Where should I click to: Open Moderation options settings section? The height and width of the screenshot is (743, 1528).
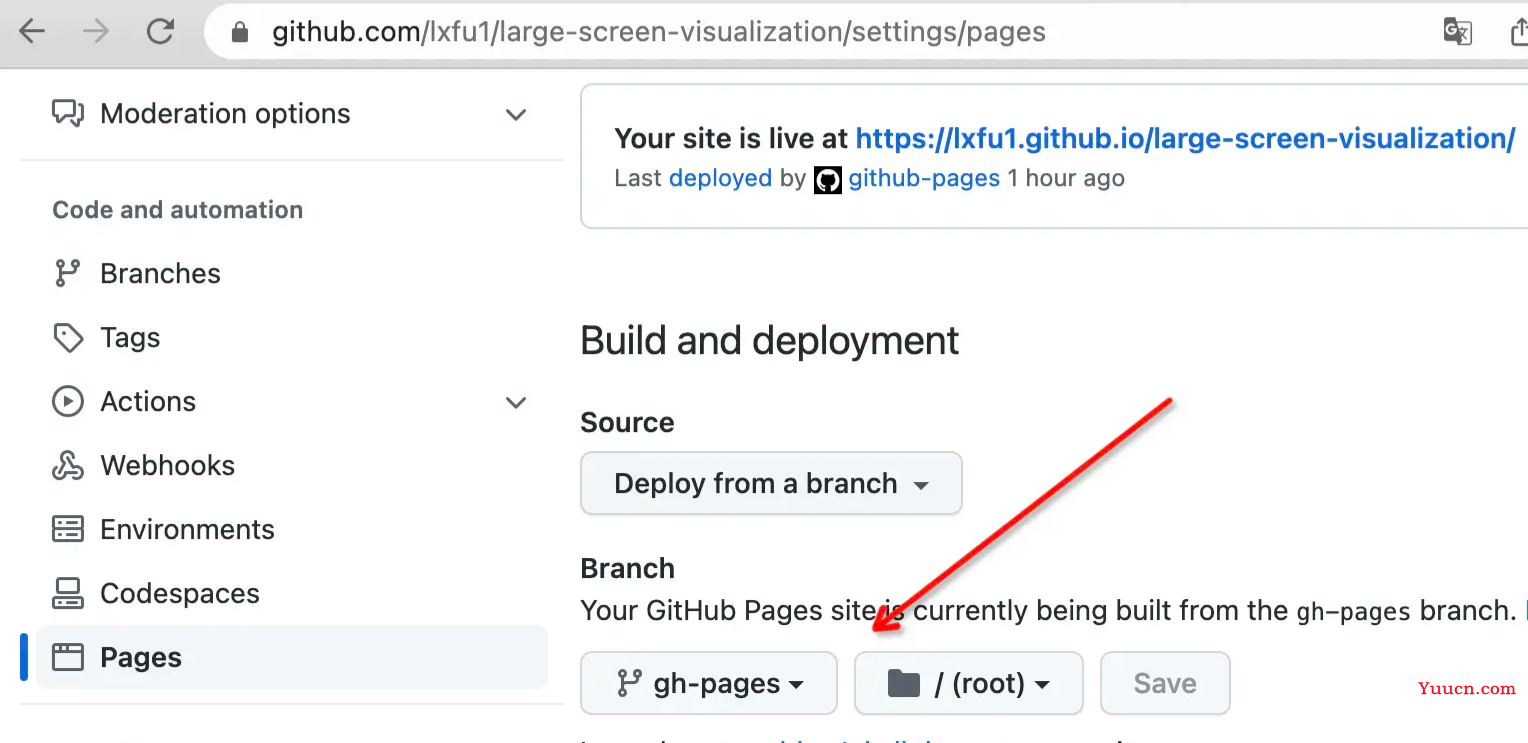(x=292, y=114)
